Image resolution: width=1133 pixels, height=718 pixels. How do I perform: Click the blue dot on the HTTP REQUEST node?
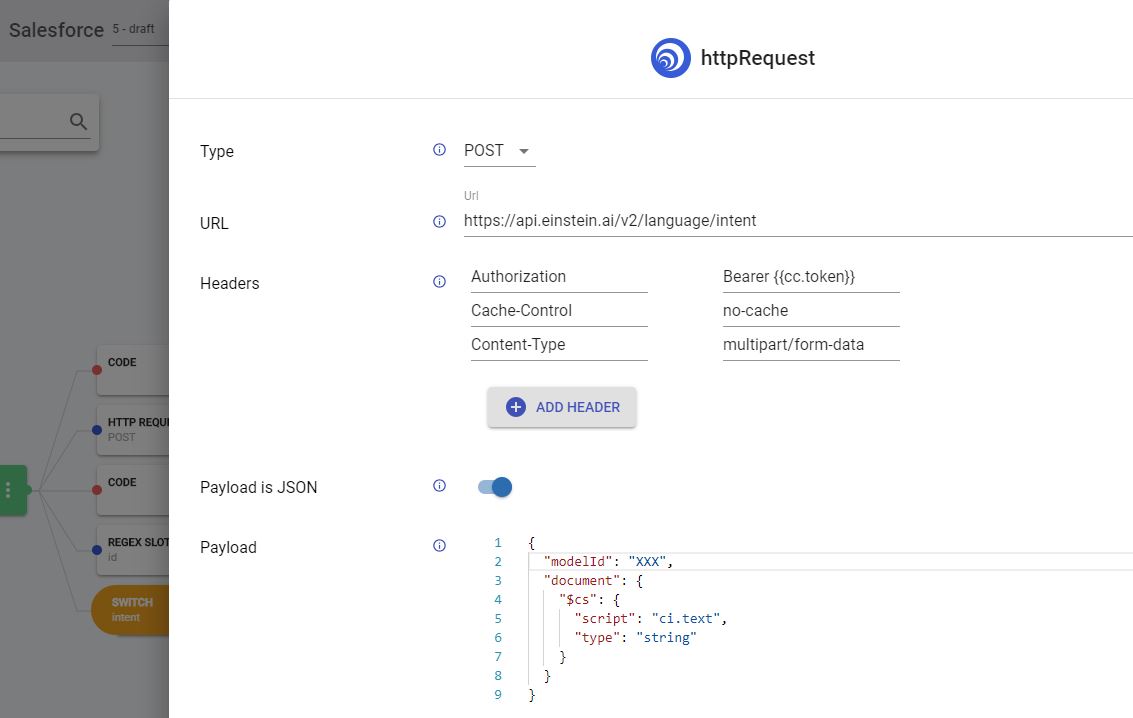coord(97,430)
